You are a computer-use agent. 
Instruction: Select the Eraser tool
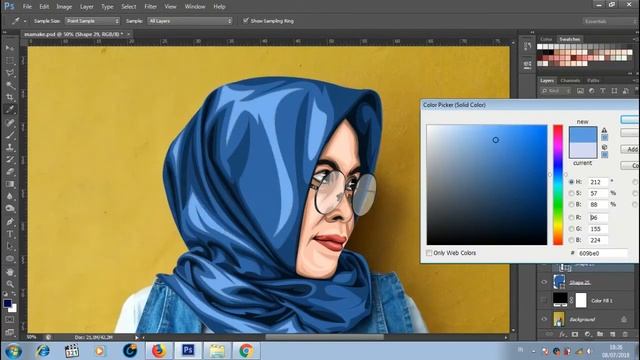tap(9, 172)
